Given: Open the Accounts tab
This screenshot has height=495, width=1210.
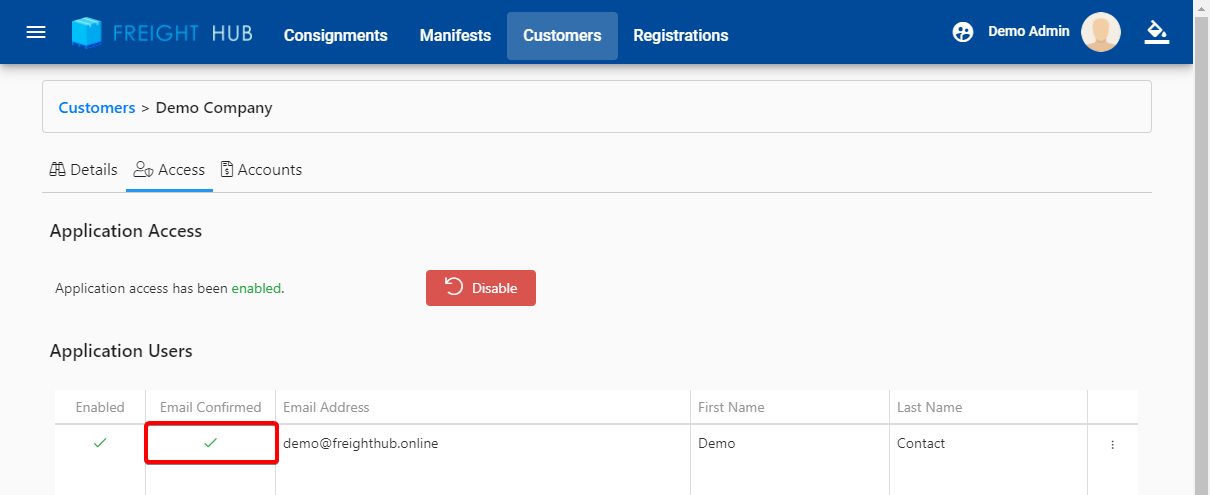Looking at the screenshot, I should [x=261, y=170].
